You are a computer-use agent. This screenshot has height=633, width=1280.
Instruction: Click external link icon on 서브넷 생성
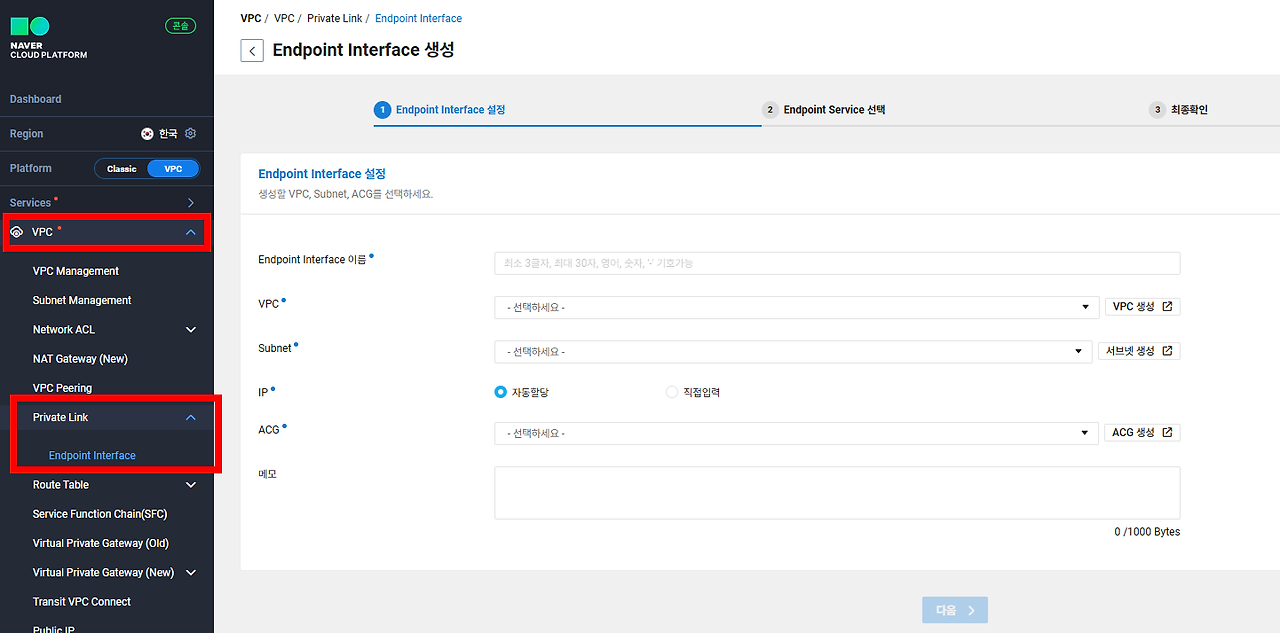pos(1167,351)
